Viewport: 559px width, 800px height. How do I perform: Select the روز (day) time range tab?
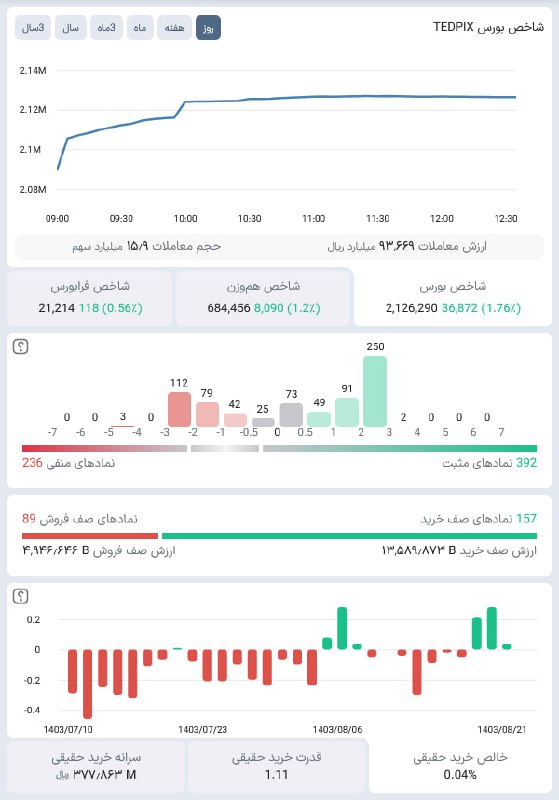208,28
